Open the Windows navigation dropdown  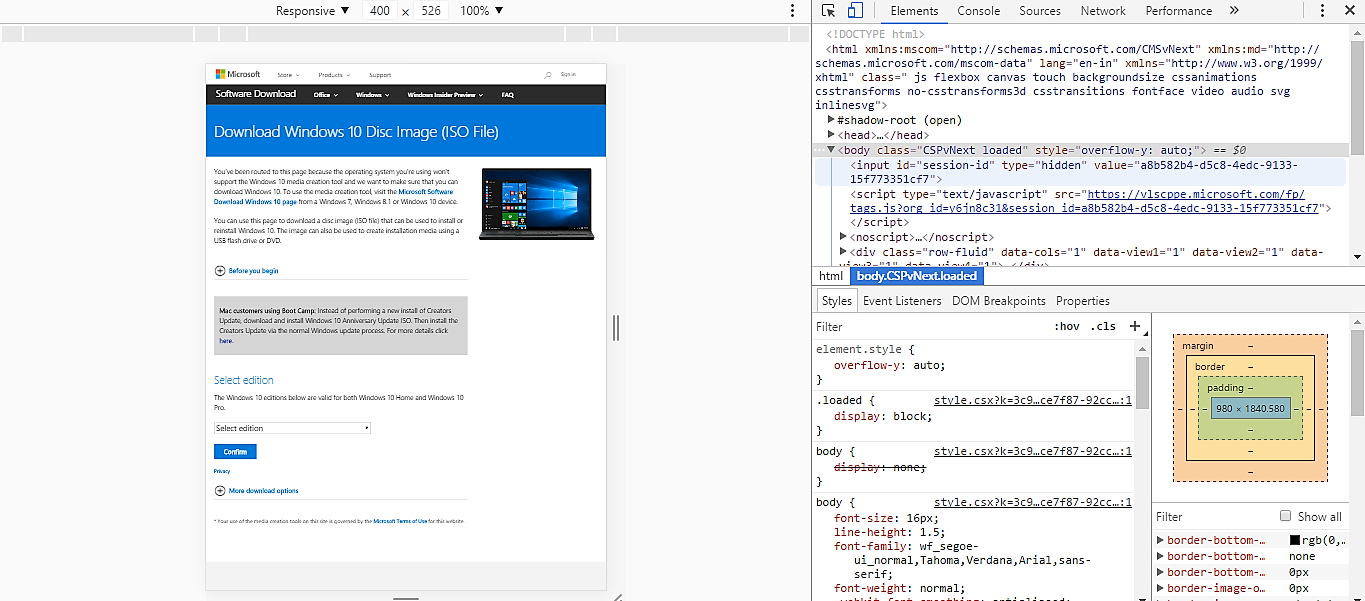(373, 95)
